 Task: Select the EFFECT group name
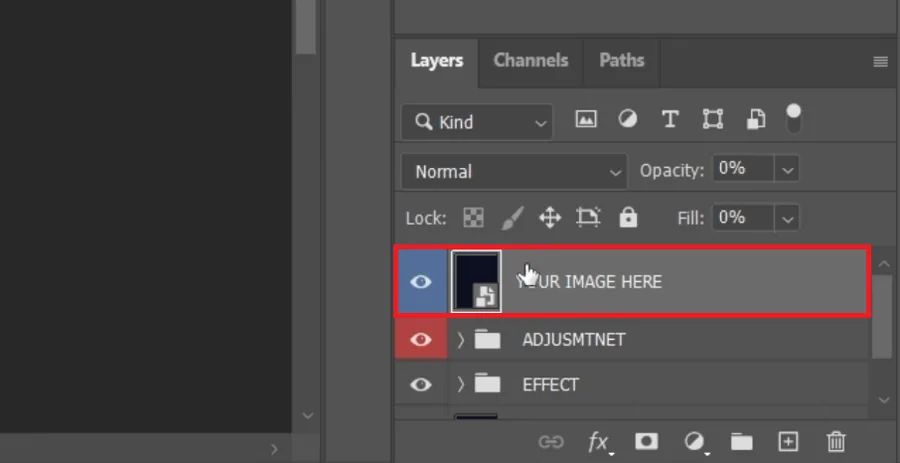click(x=550, y=385)
